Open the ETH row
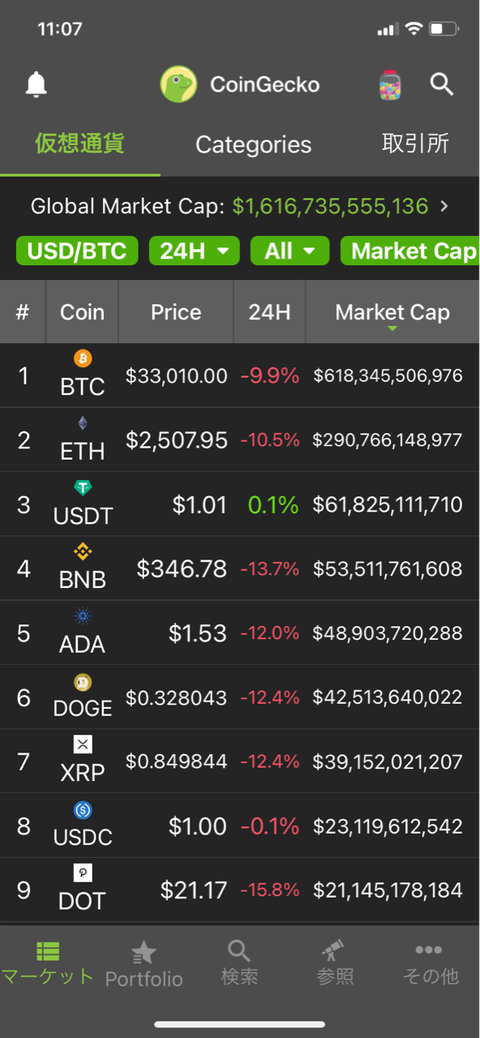The width and height of the screenshot is (480, 1038). [x=240, y=440]
